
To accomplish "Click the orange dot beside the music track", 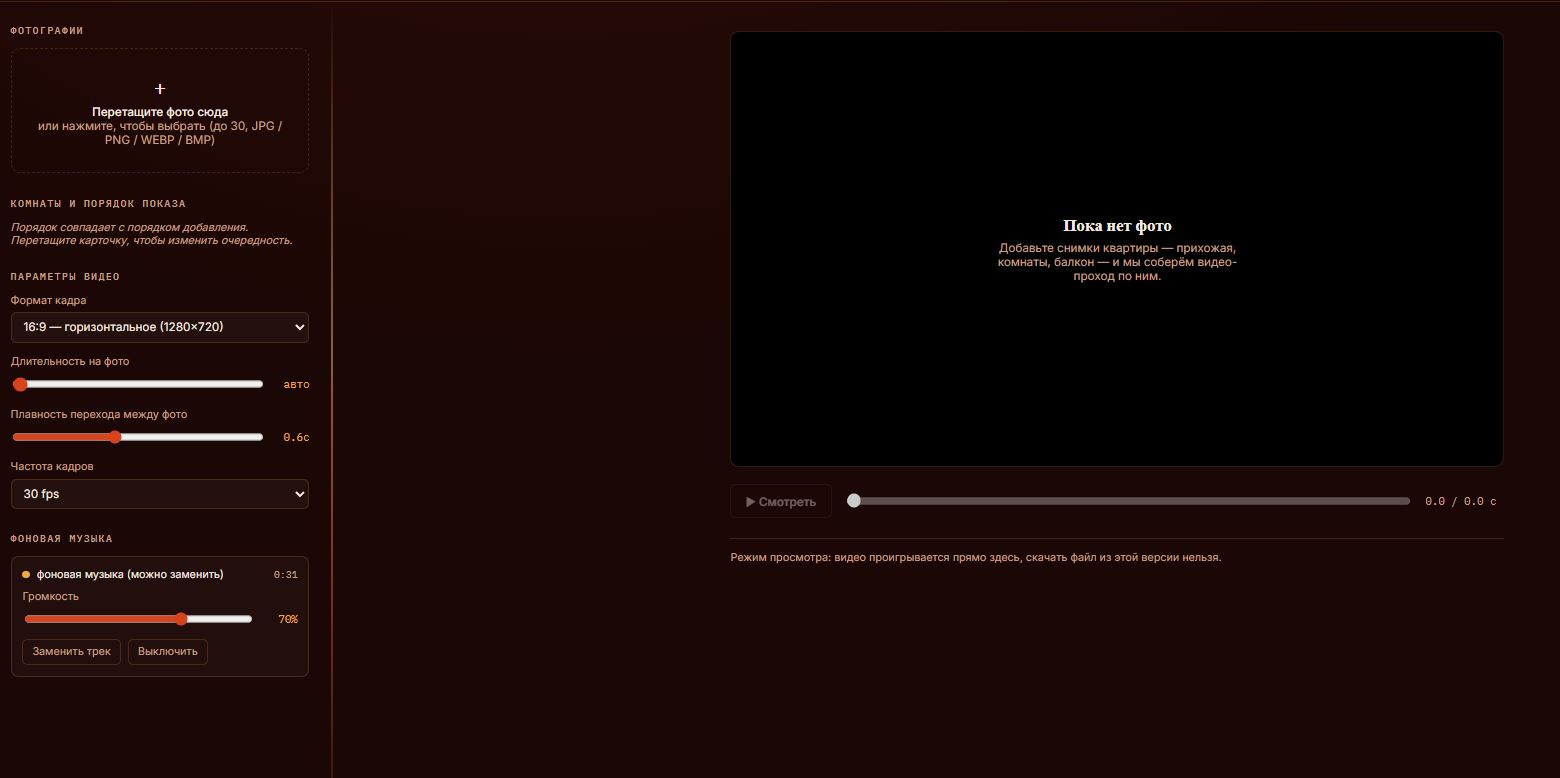I will [26, 575].
